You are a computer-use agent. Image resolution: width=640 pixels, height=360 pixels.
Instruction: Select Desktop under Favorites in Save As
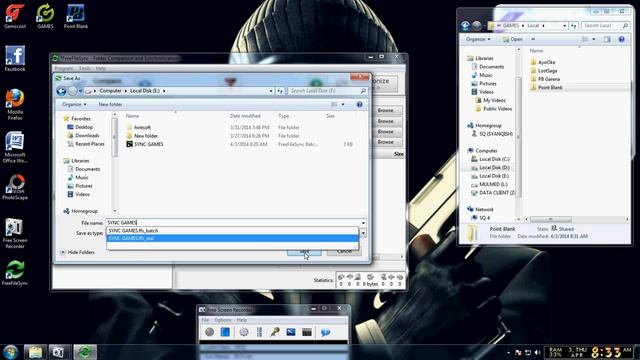coord(84,127)
